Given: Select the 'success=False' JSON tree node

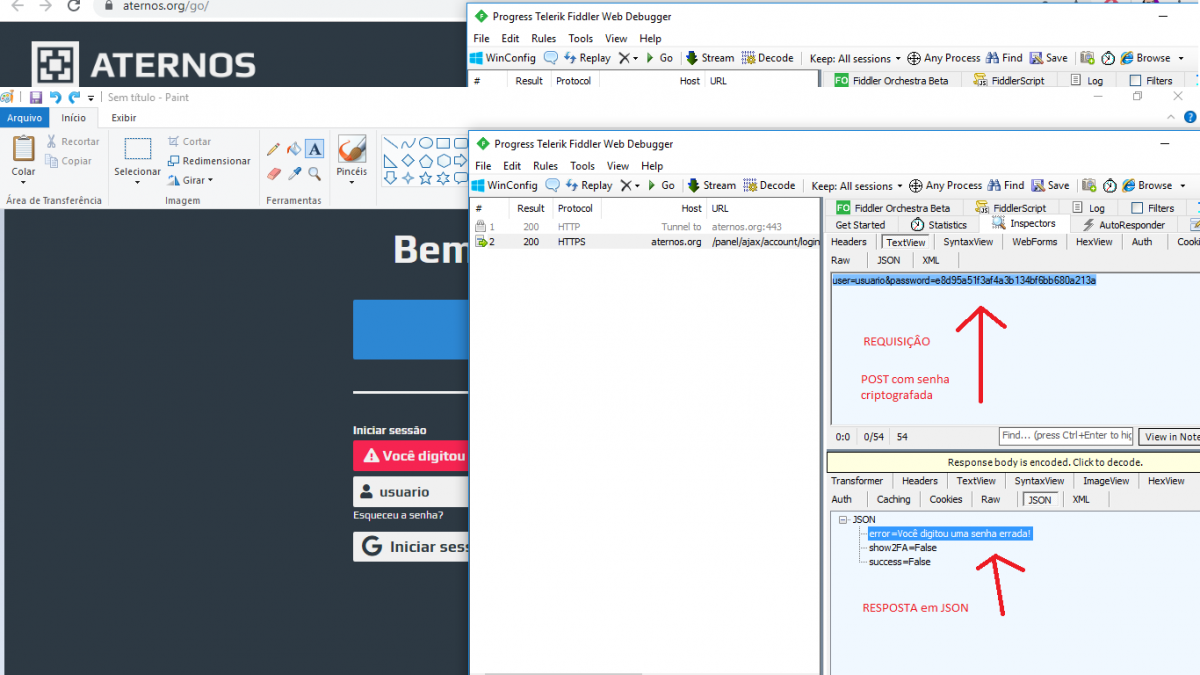Looking at the screenshot, I should coord(899,562).
